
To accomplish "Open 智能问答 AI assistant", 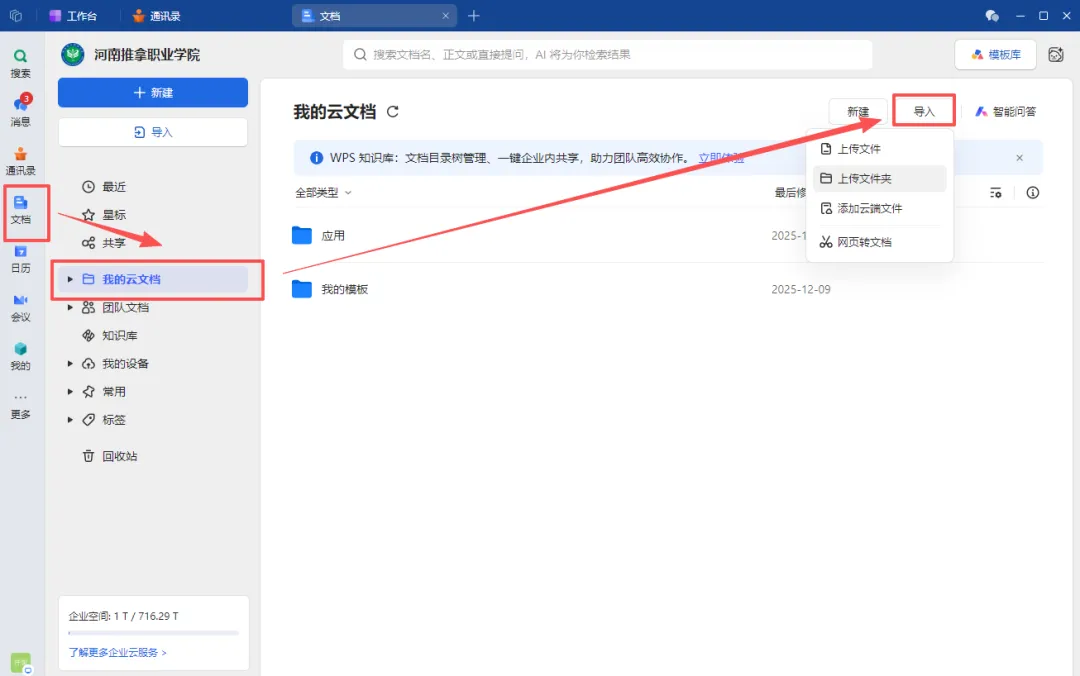I will (x=1005, y=112).
